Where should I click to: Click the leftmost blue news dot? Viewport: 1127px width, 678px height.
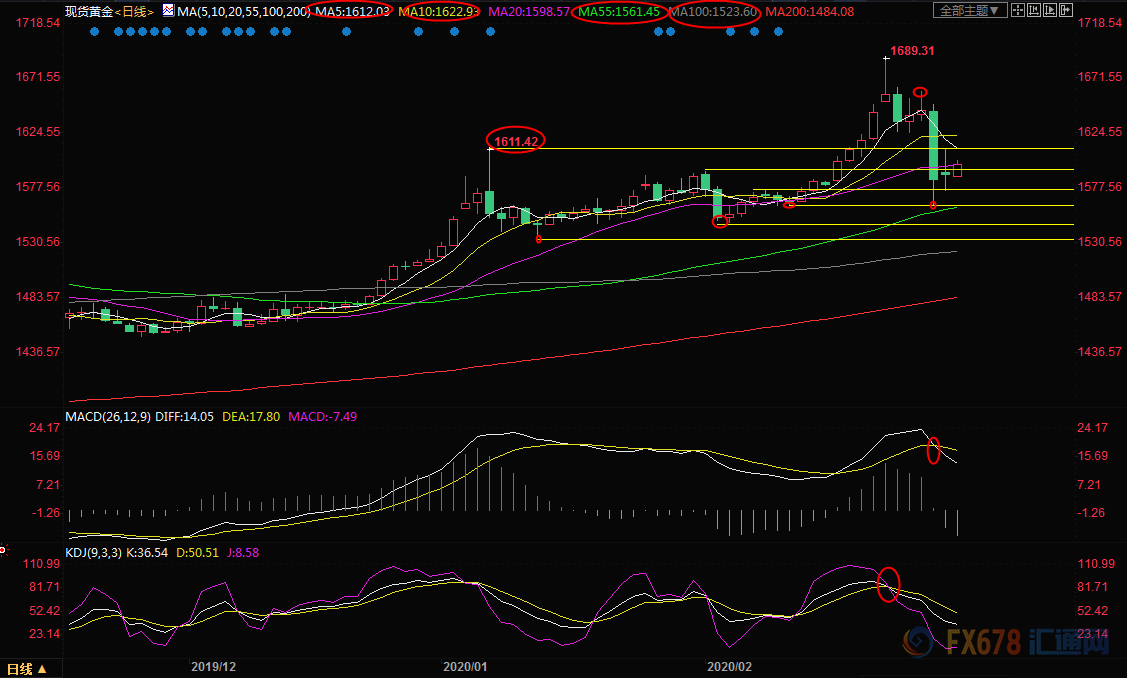pyautogui.click(x=95, y=32)
